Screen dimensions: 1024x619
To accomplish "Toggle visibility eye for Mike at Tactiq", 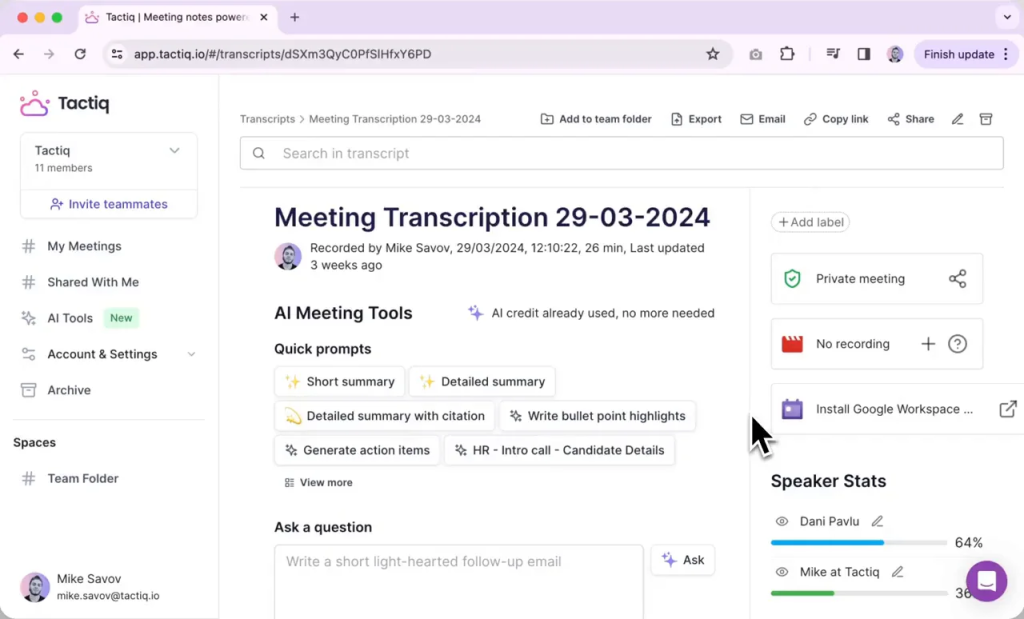I will click(782, 572).
